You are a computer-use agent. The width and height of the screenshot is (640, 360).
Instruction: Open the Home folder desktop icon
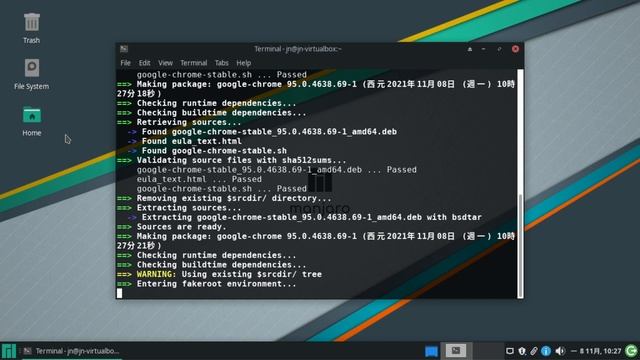pos(31,121)
